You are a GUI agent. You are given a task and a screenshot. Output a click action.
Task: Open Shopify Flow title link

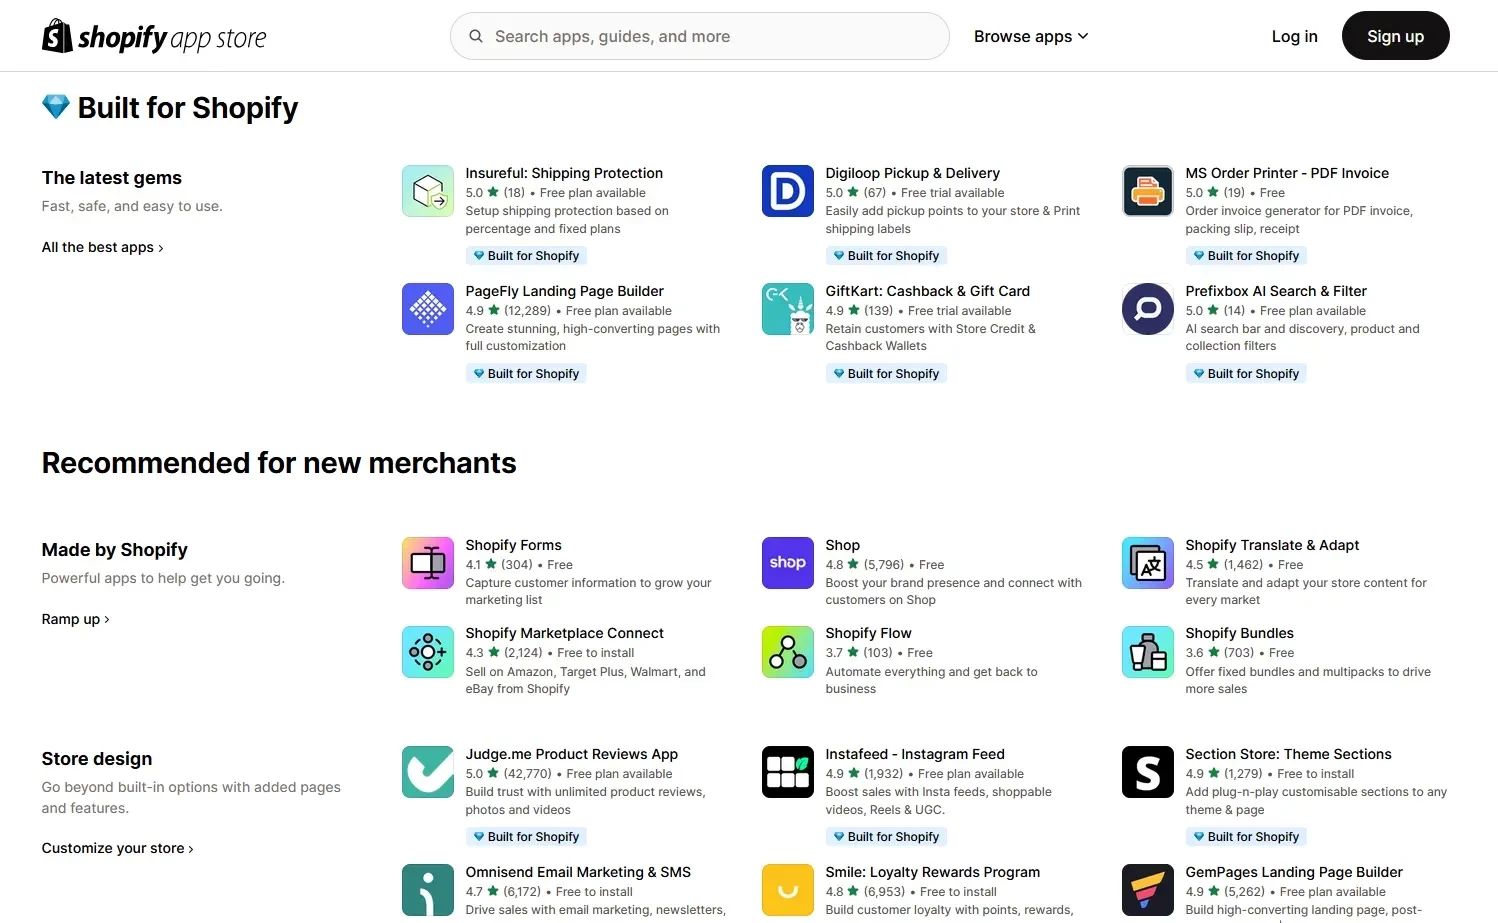click(868, 633)
